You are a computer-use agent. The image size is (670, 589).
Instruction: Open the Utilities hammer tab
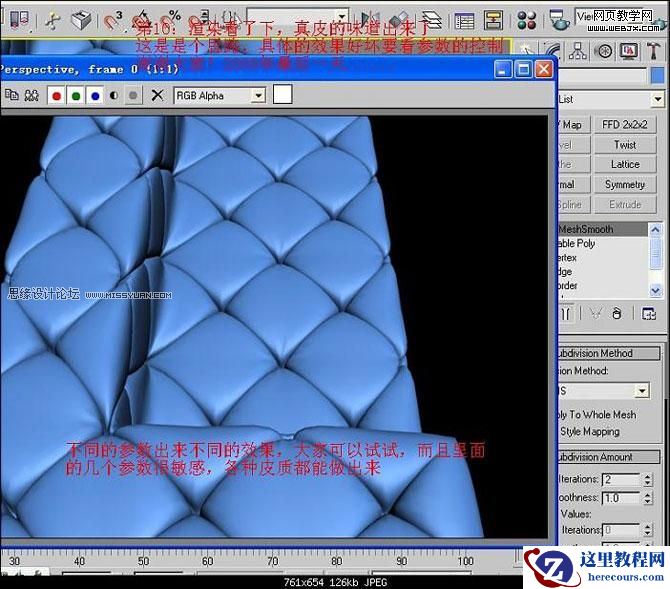pos(653,52)
